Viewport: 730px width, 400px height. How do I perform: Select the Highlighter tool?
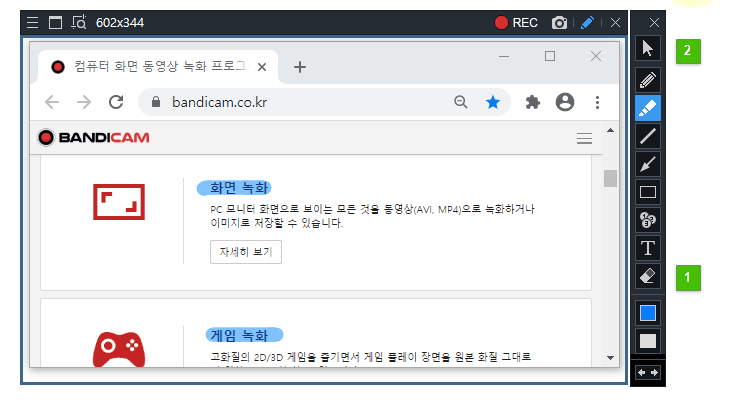(x=648, y=108)
